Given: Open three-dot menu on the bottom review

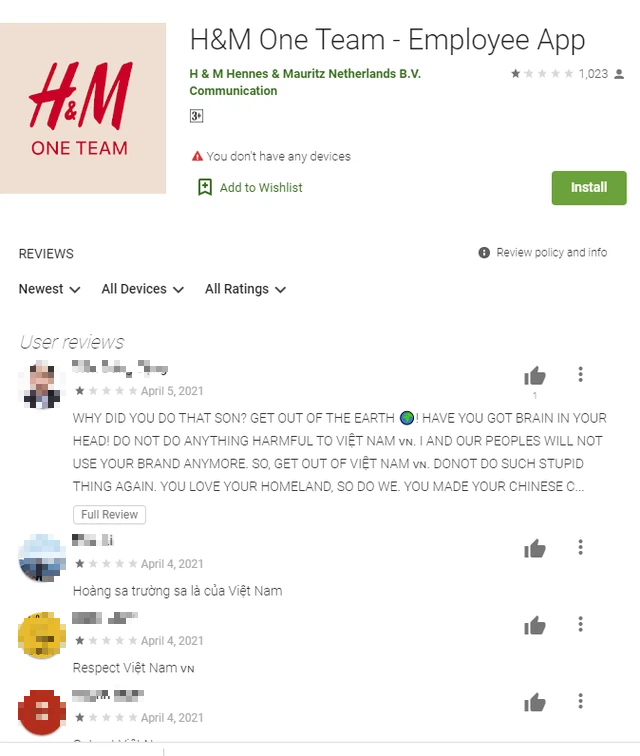Looking at the screenshot, I should [x=581, y=701].
